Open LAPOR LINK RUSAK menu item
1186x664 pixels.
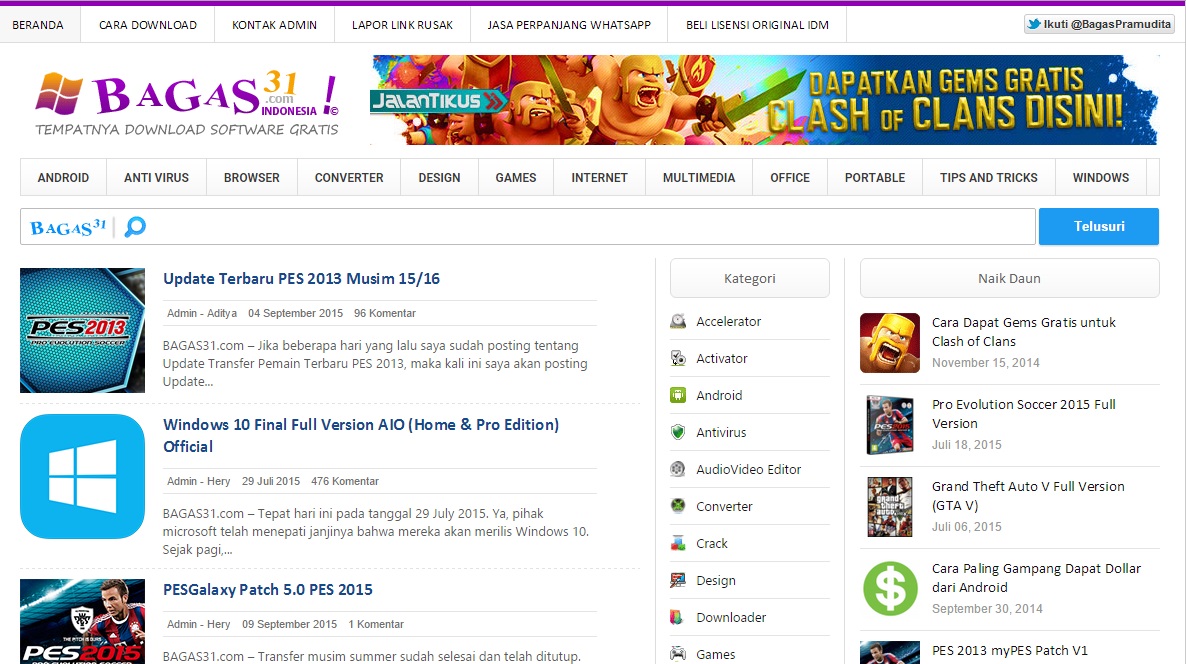402,25
